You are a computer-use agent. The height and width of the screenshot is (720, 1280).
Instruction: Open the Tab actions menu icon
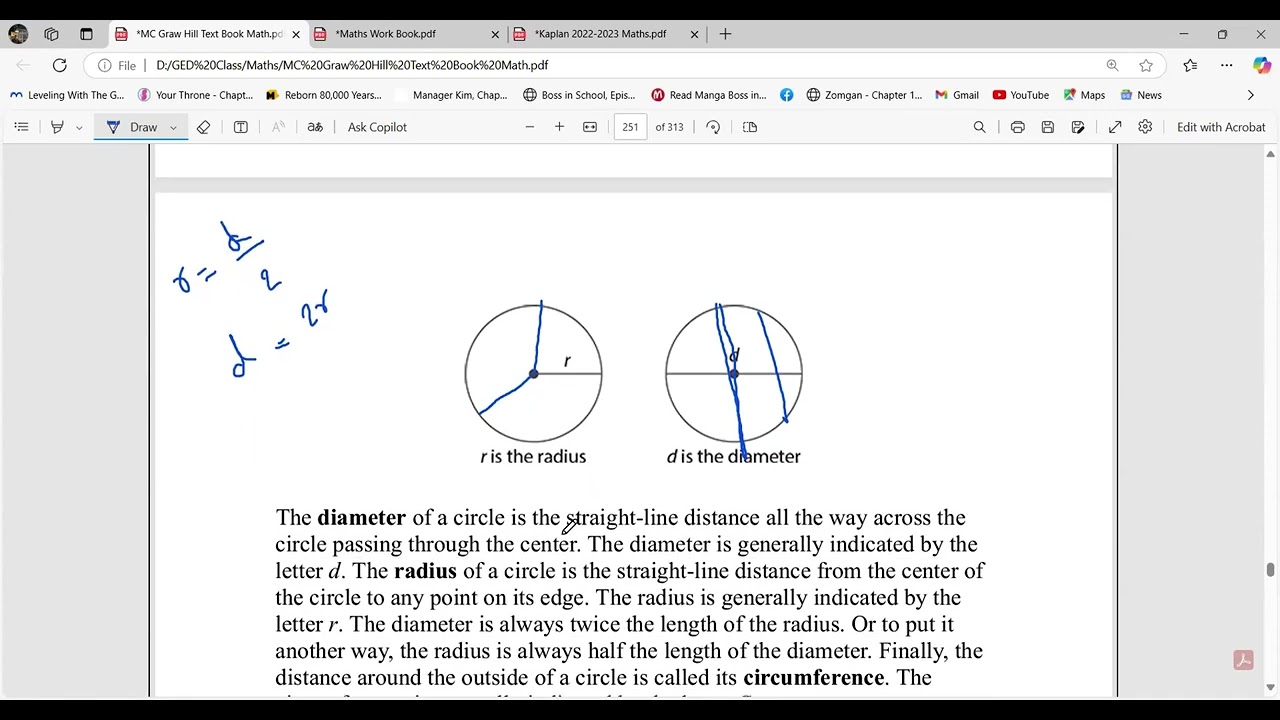click(x=86, y=34)
